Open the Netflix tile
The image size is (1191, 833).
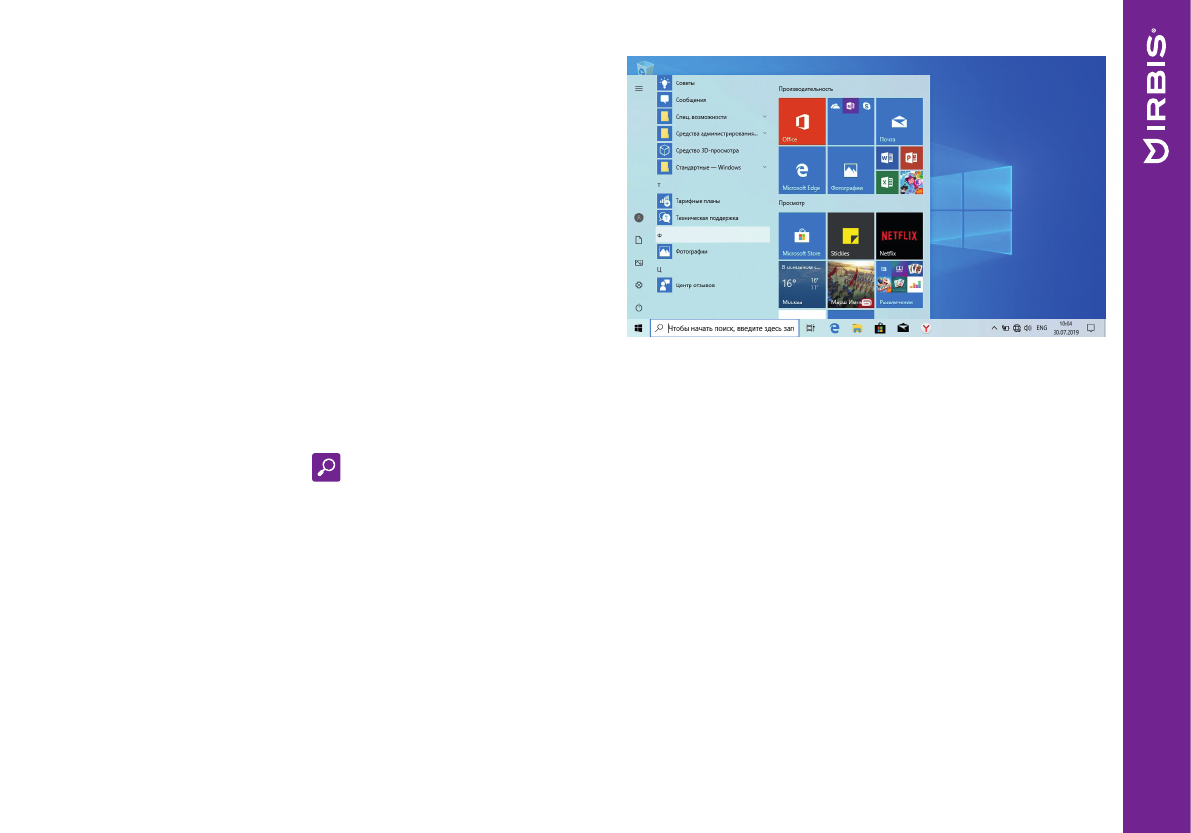pos(898,236)
